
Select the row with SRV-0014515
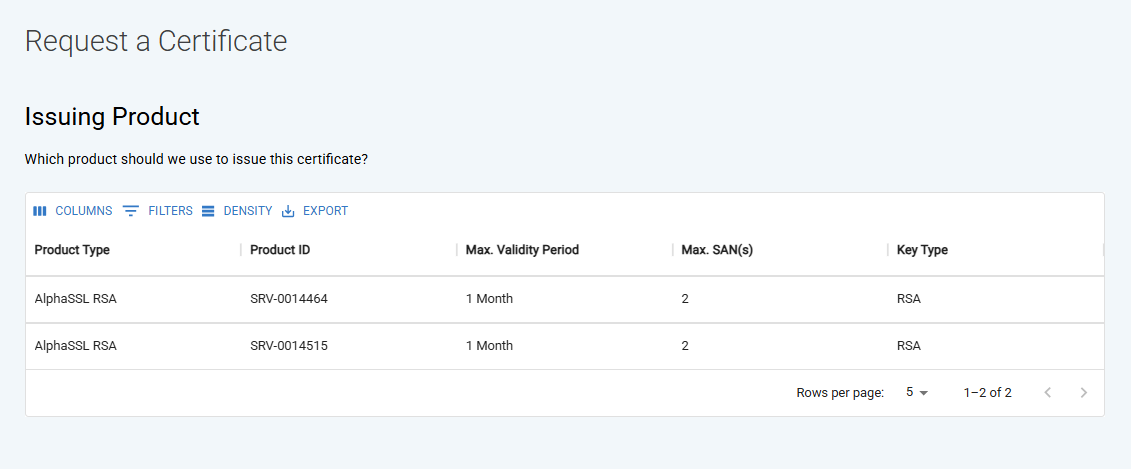[x=565, y=346]
